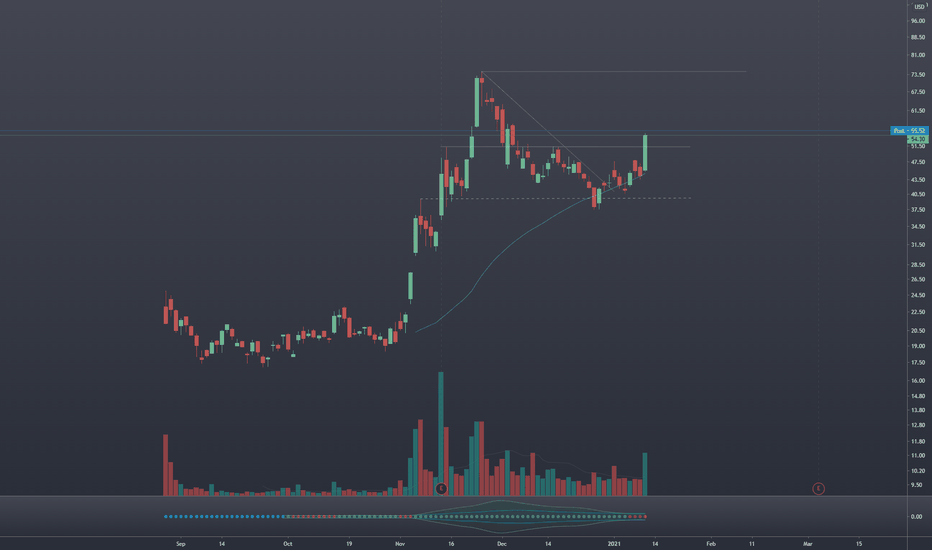Click the 26.50 price axis label

point(918,279)
